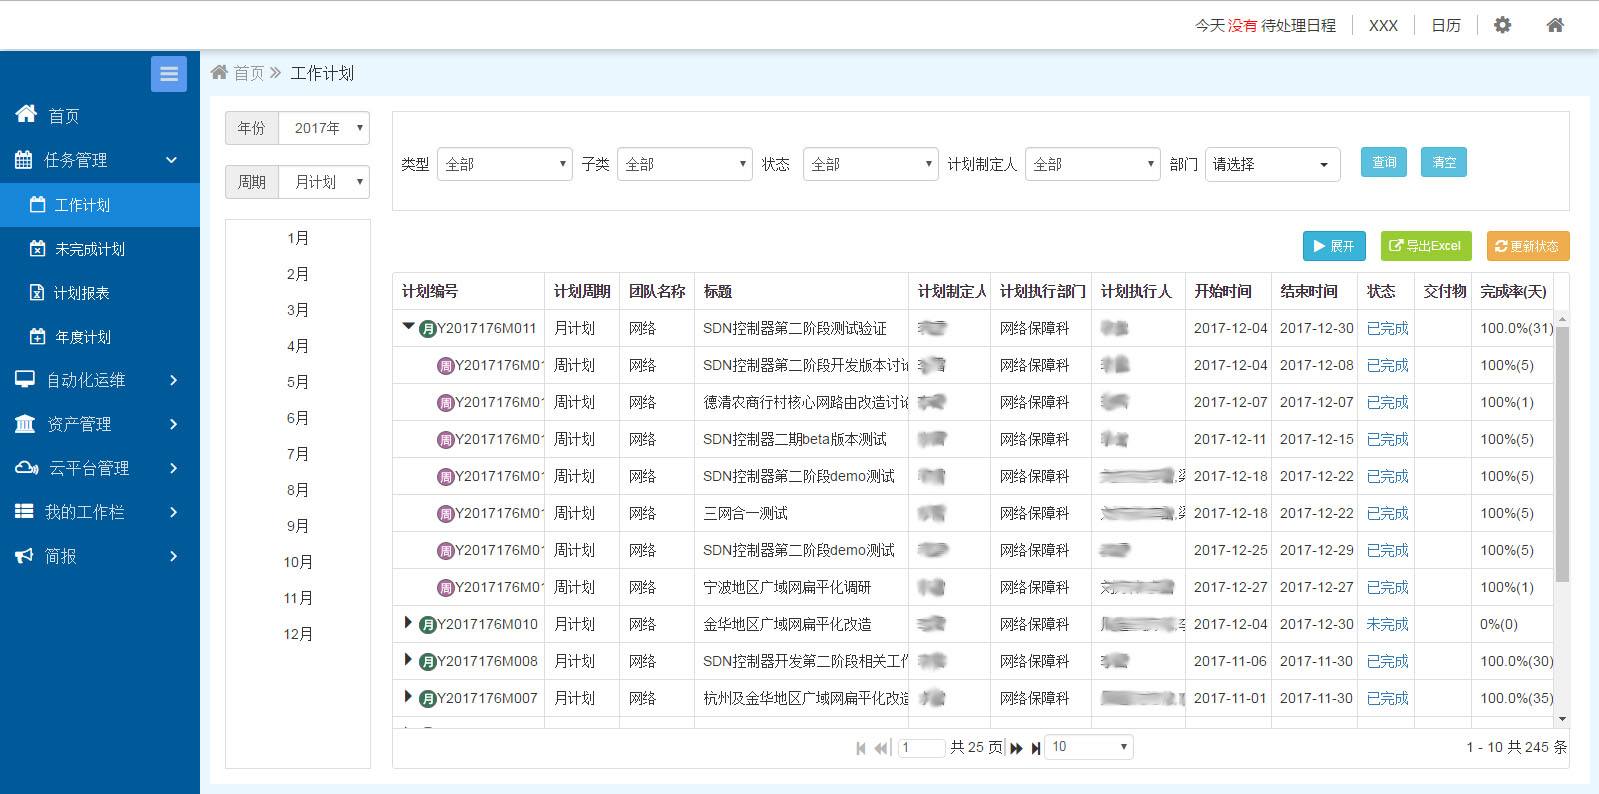
Task: Open the 年份 year dropdown
Action: click(324, 128)
